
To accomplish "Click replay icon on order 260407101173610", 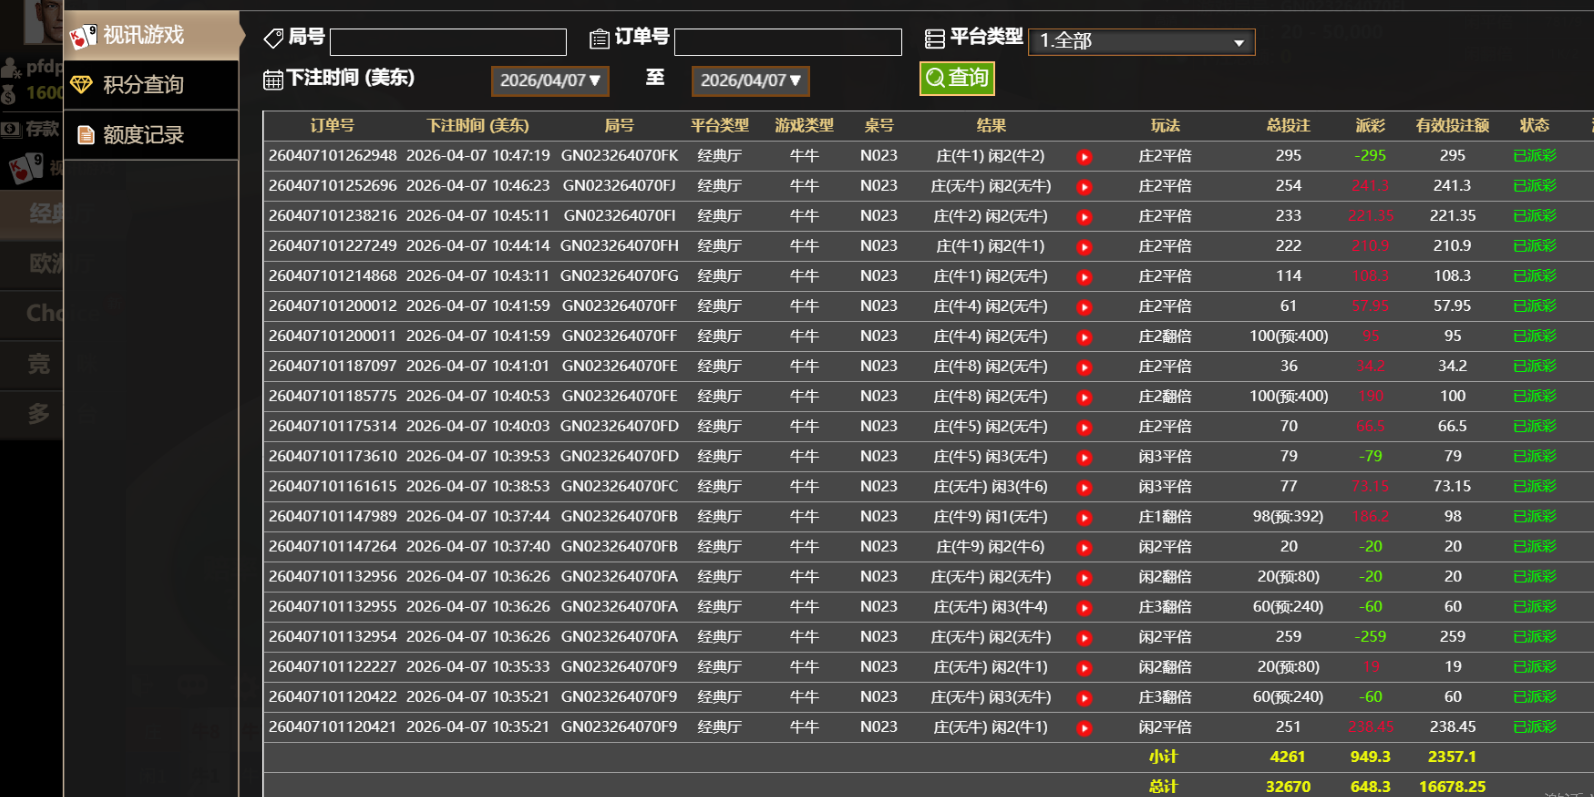I will point(1084,457).
